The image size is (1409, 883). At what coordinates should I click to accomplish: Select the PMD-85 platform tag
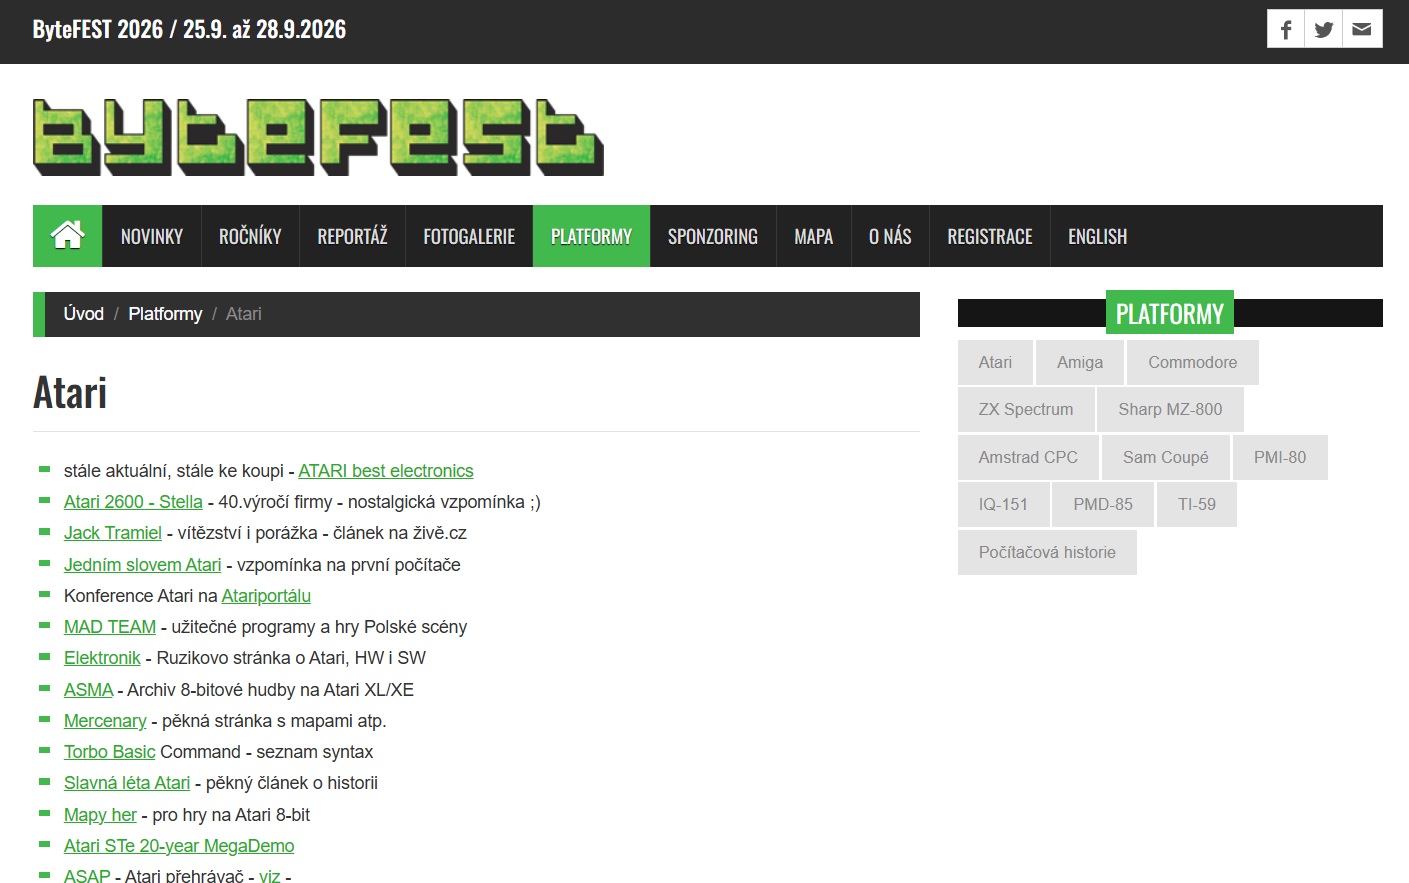click(x=1103, y=504)
